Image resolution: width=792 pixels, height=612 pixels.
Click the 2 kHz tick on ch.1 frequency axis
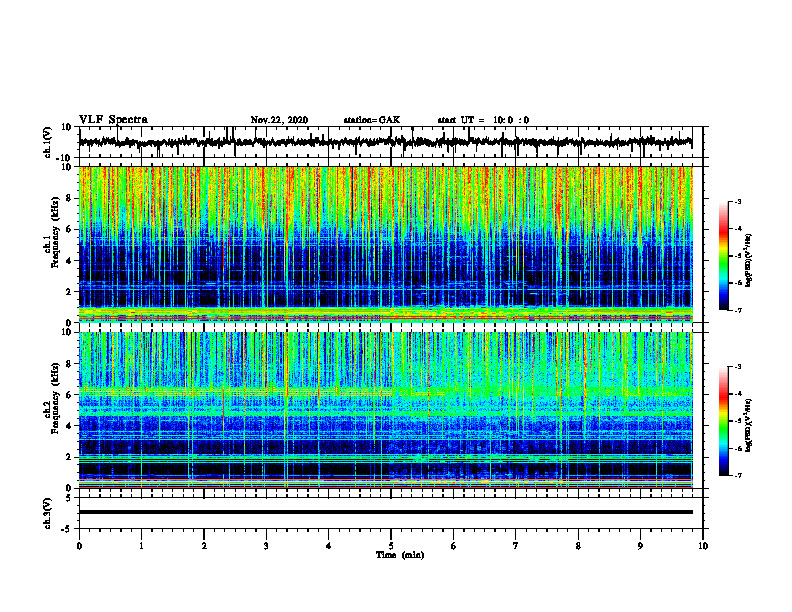coord(69,292)
